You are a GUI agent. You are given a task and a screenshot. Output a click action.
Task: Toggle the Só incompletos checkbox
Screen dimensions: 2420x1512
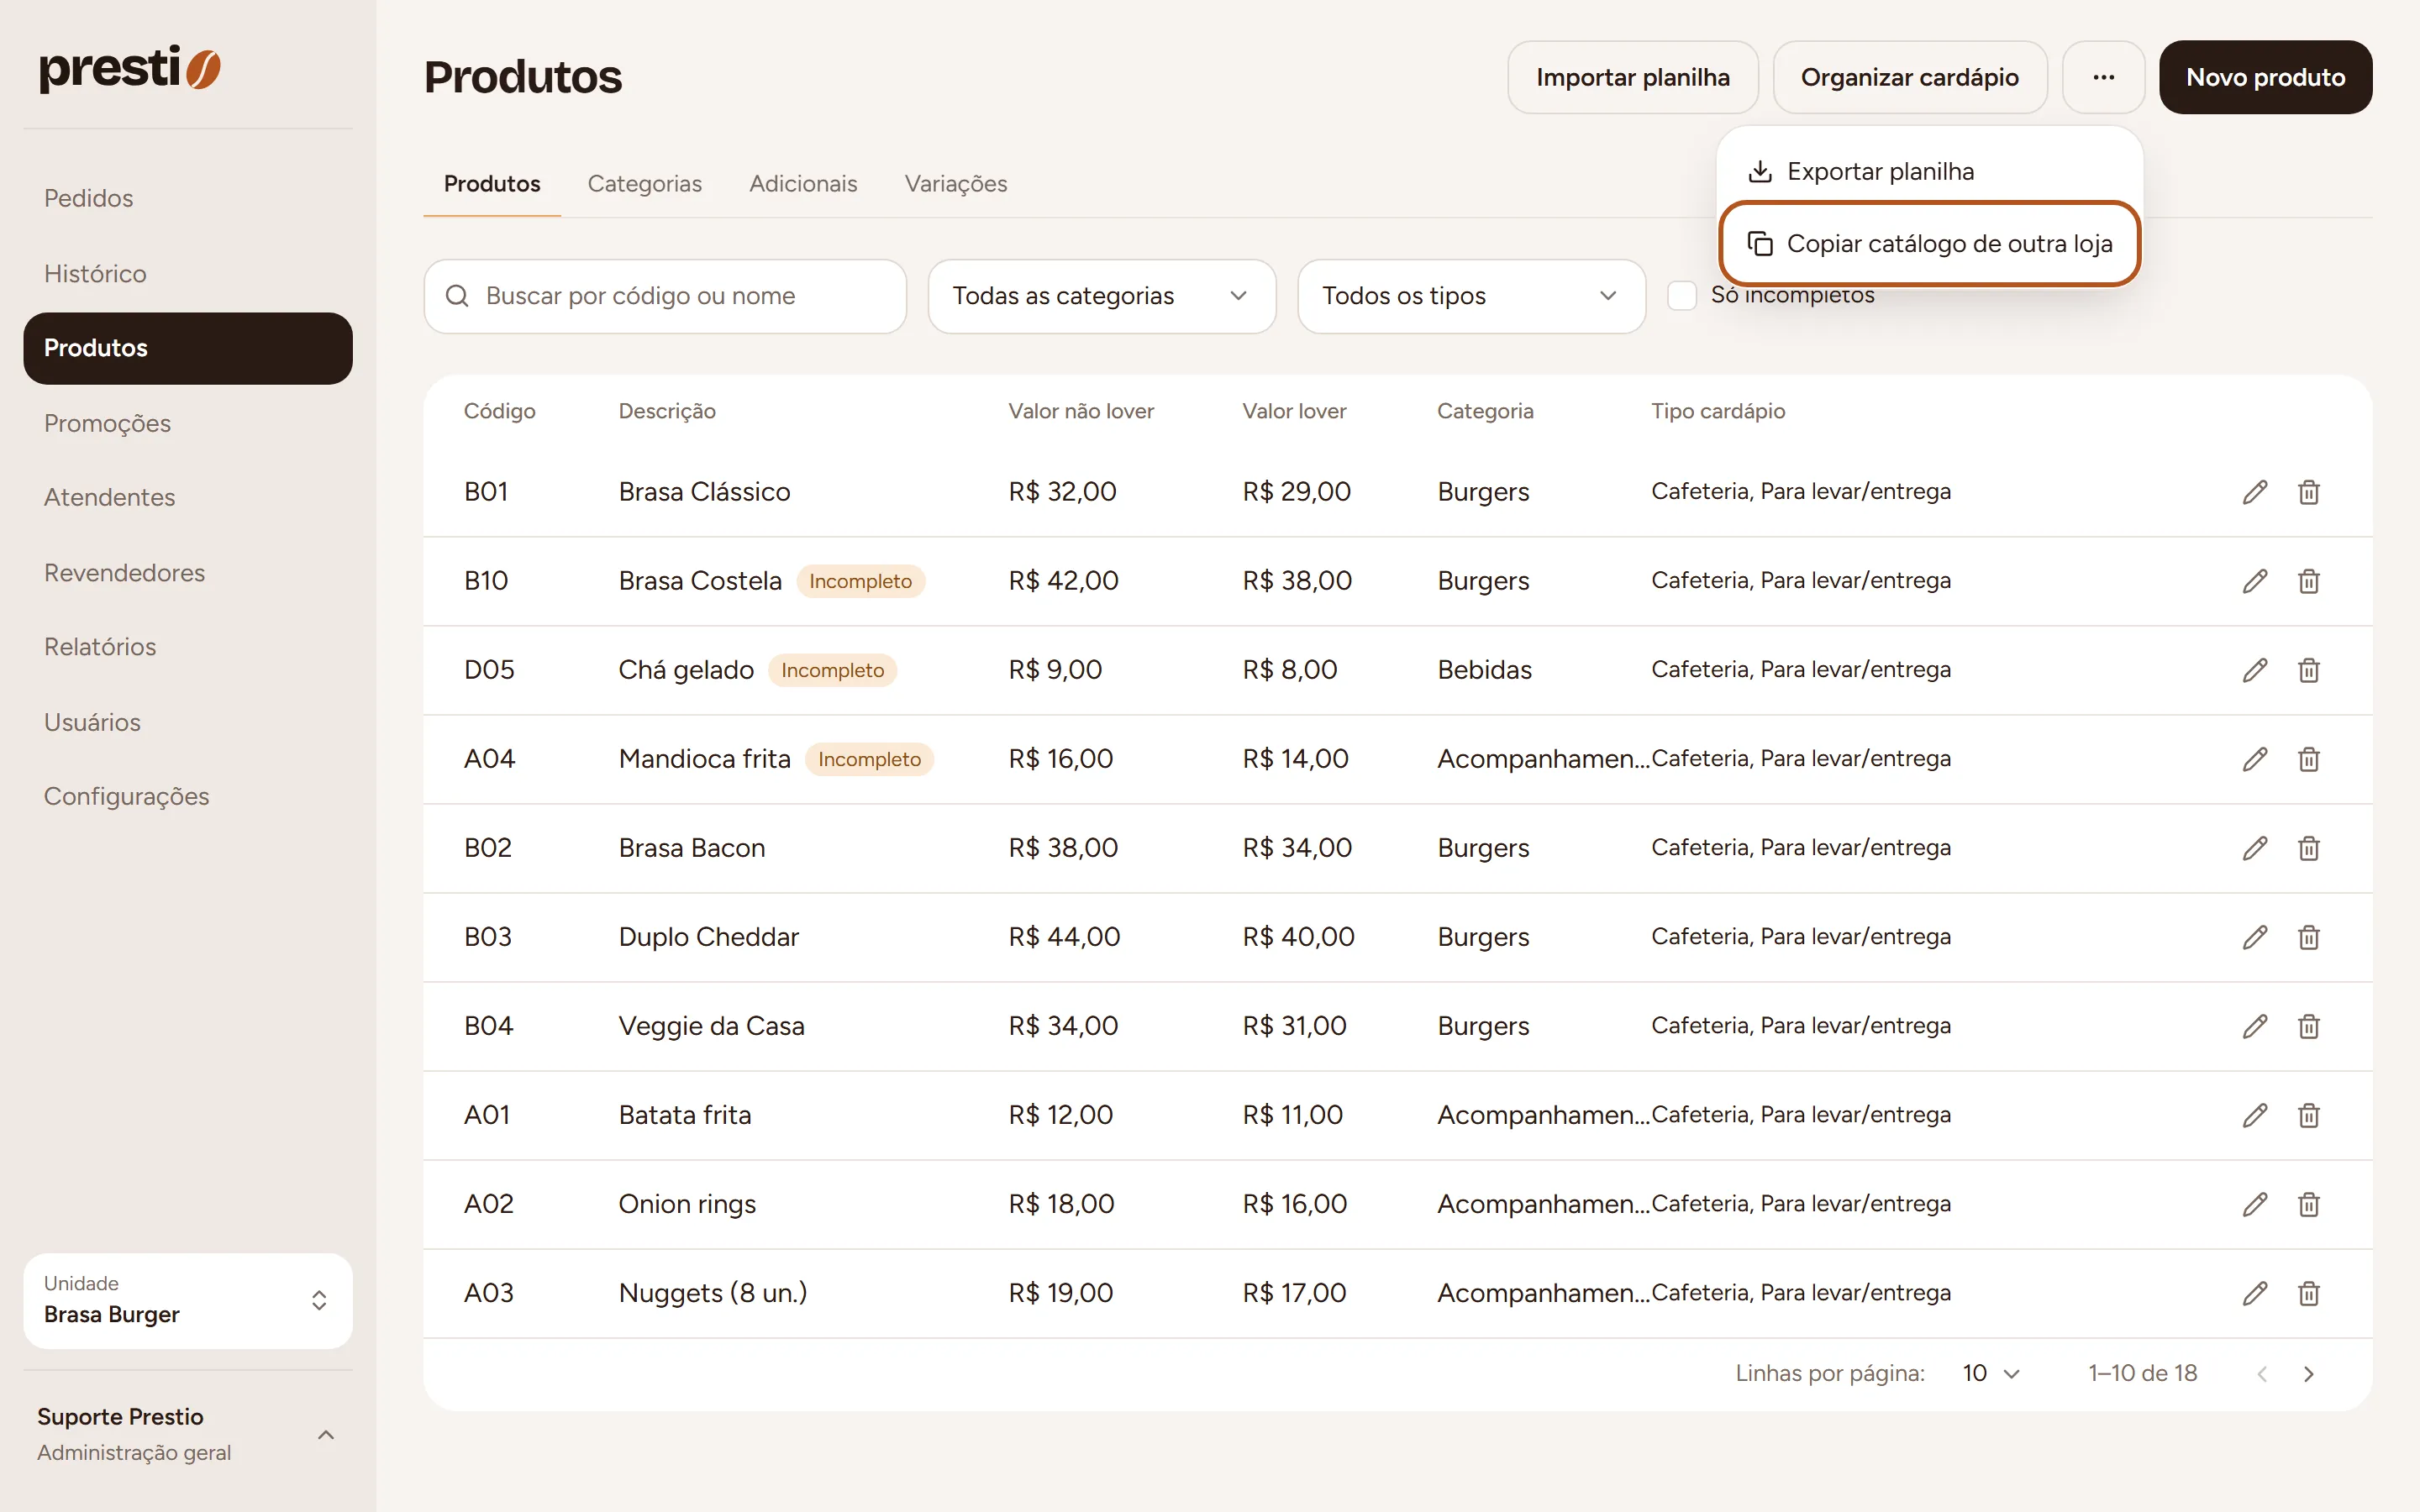(x=1682, y=296)
